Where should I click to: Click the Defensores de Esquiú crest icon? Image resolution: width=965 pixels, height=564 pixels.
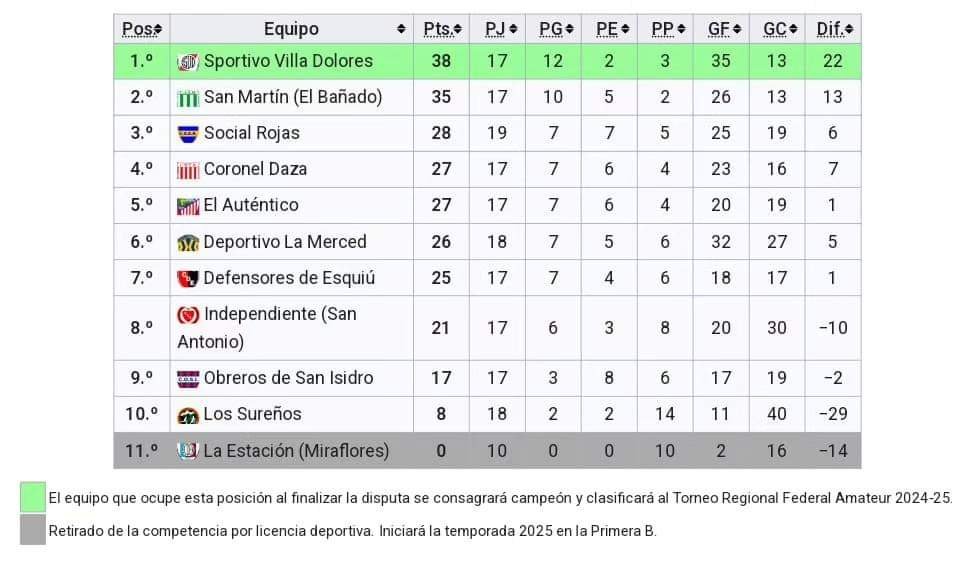coord(188,279)
